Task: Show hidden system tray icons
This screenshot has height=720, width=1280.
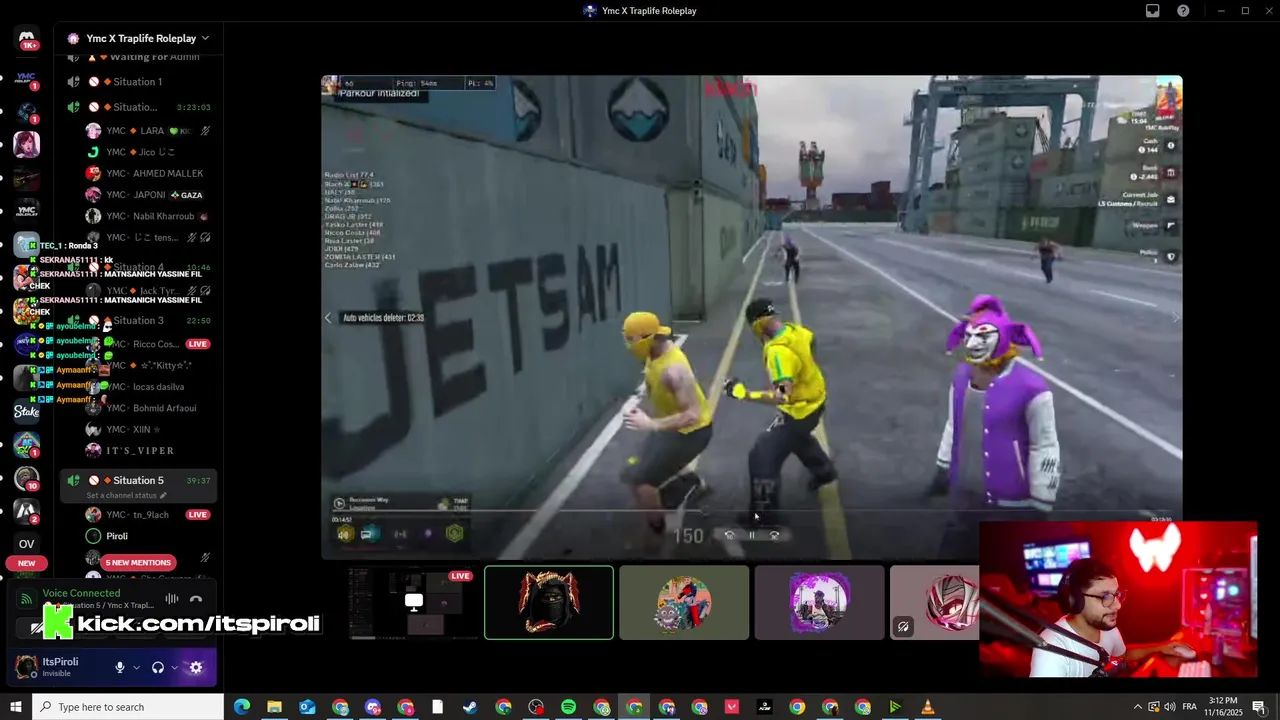Action: pyautogui.click(x=1138, y=707)
